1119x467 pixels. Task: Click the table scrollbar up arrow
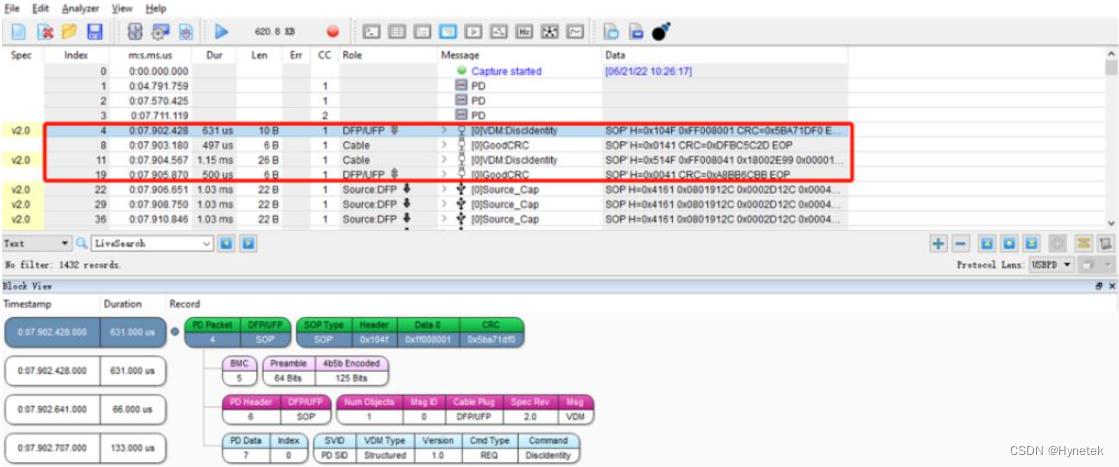tap(1111, 55)
